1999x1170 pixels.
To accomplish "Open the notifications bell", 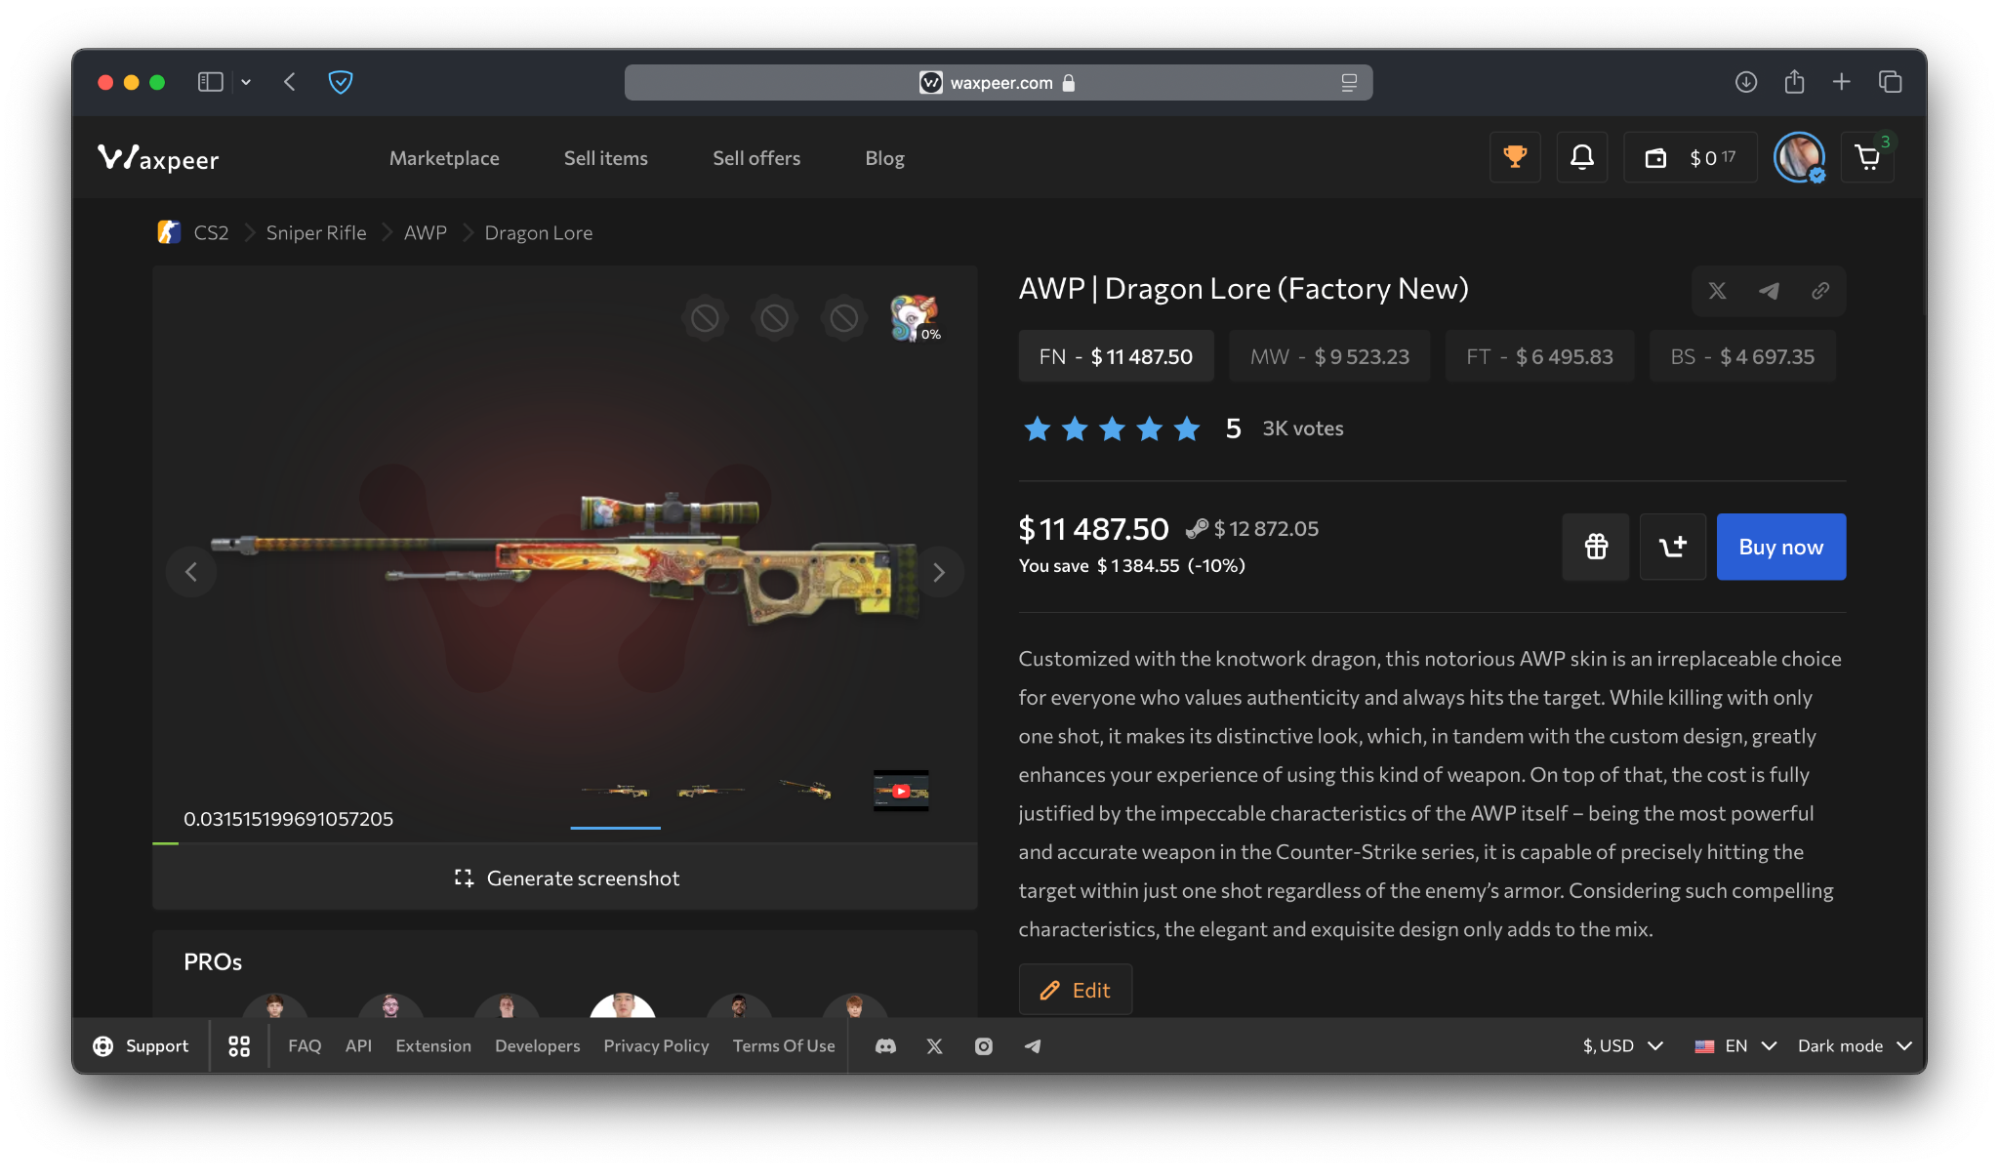I will (1582, 157).
